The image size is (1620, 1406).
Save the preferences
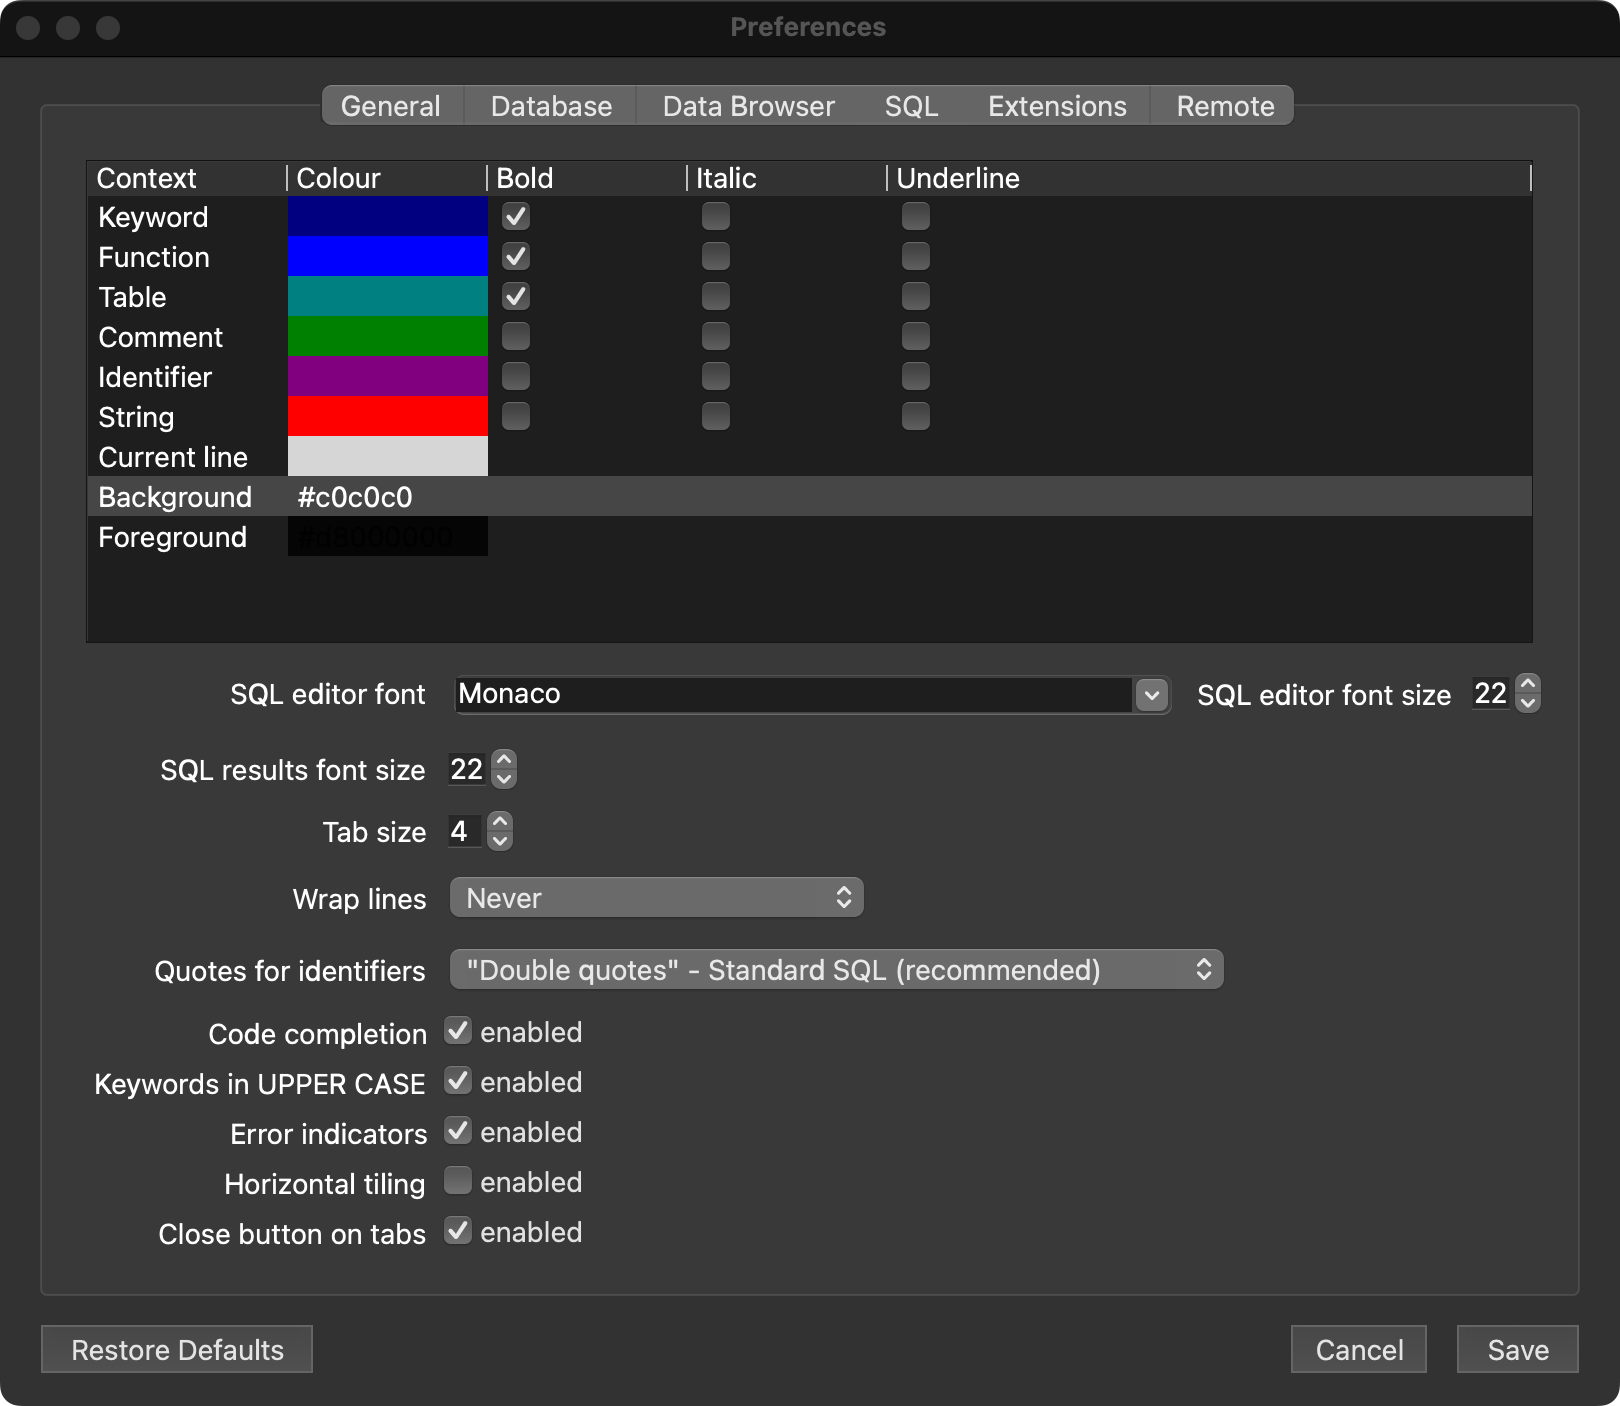tap(1517, 1350)
